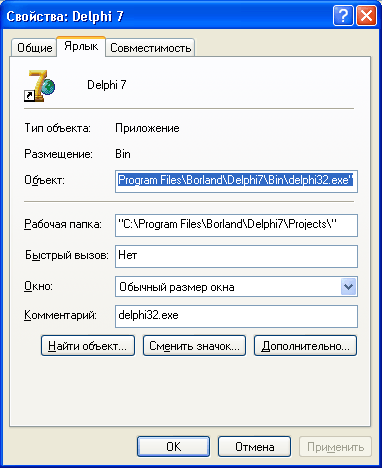Click the Отмена cancel button
This screenshot has width=382, height=468.
[254, 447]
